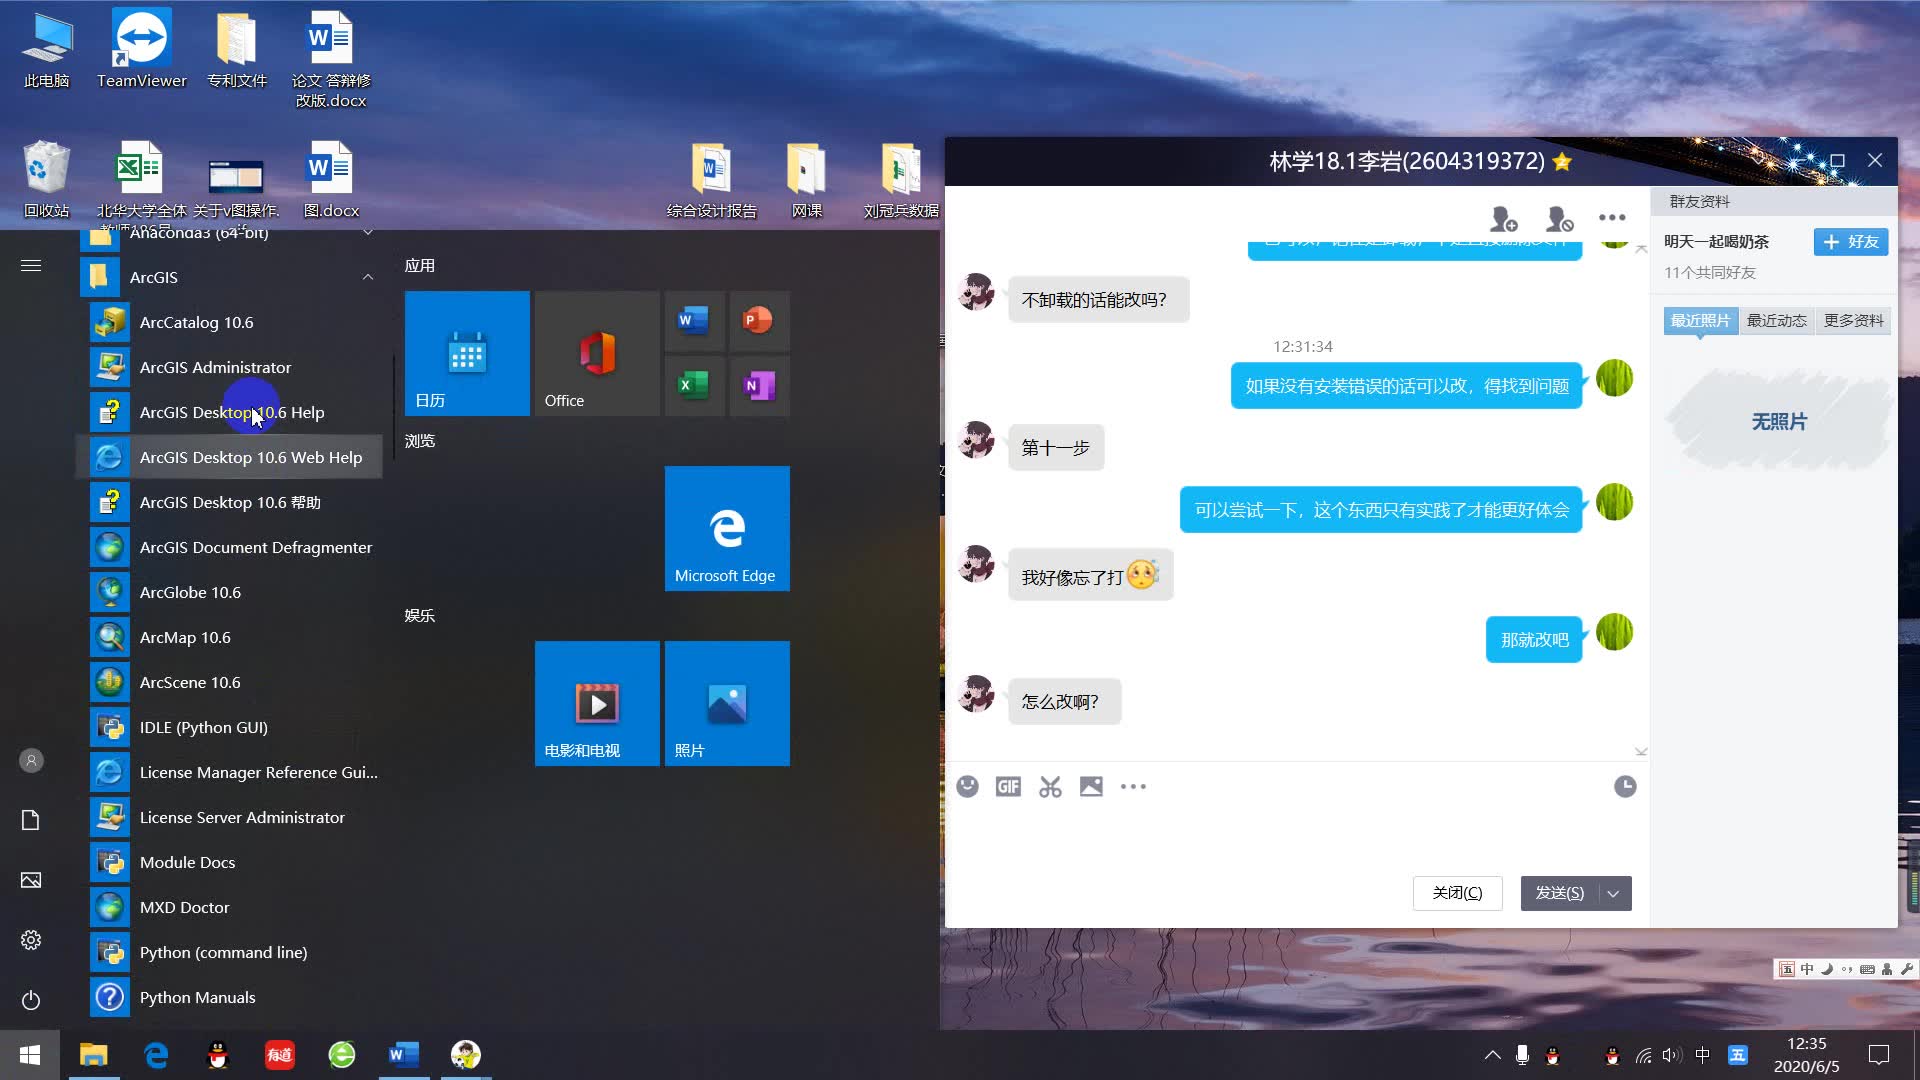The image size is (1920, 1080).
Task: Click the 发送(S) button
Action: tap(1559, 893)
